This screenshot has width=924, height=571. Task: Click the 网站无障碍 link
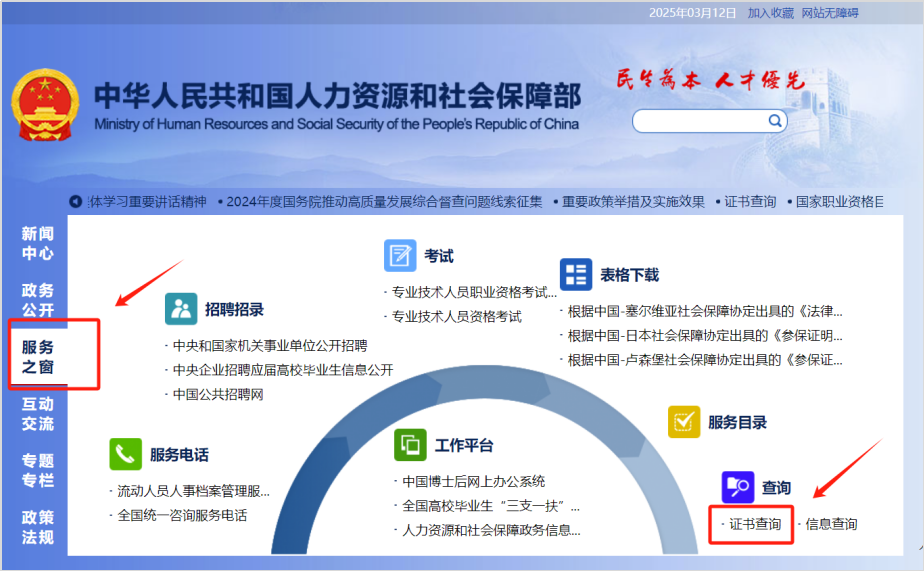pyautogui.click(x=830, y=13)
